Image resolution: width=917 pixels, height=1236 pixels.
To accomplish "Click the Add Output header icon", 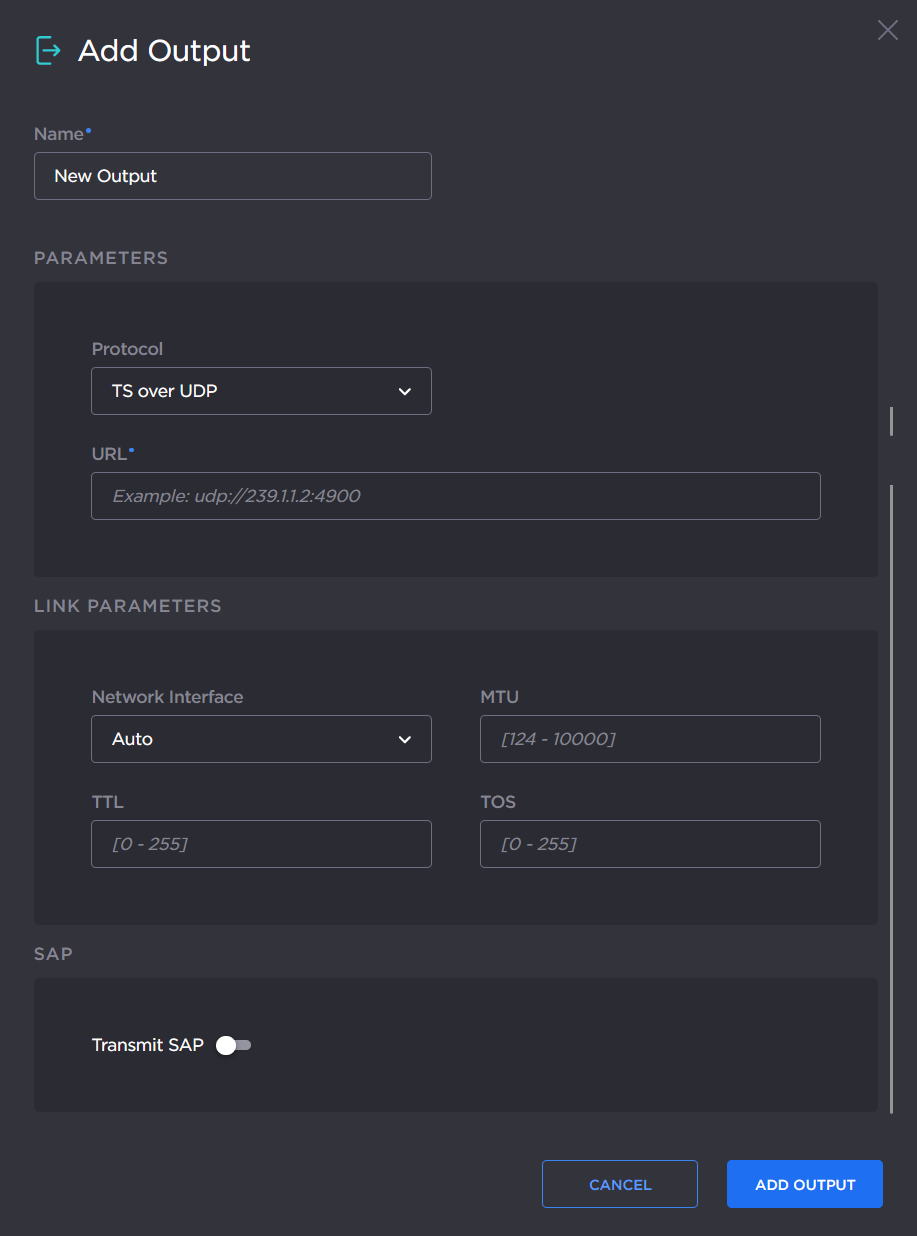I will click(x=46, y=50).
